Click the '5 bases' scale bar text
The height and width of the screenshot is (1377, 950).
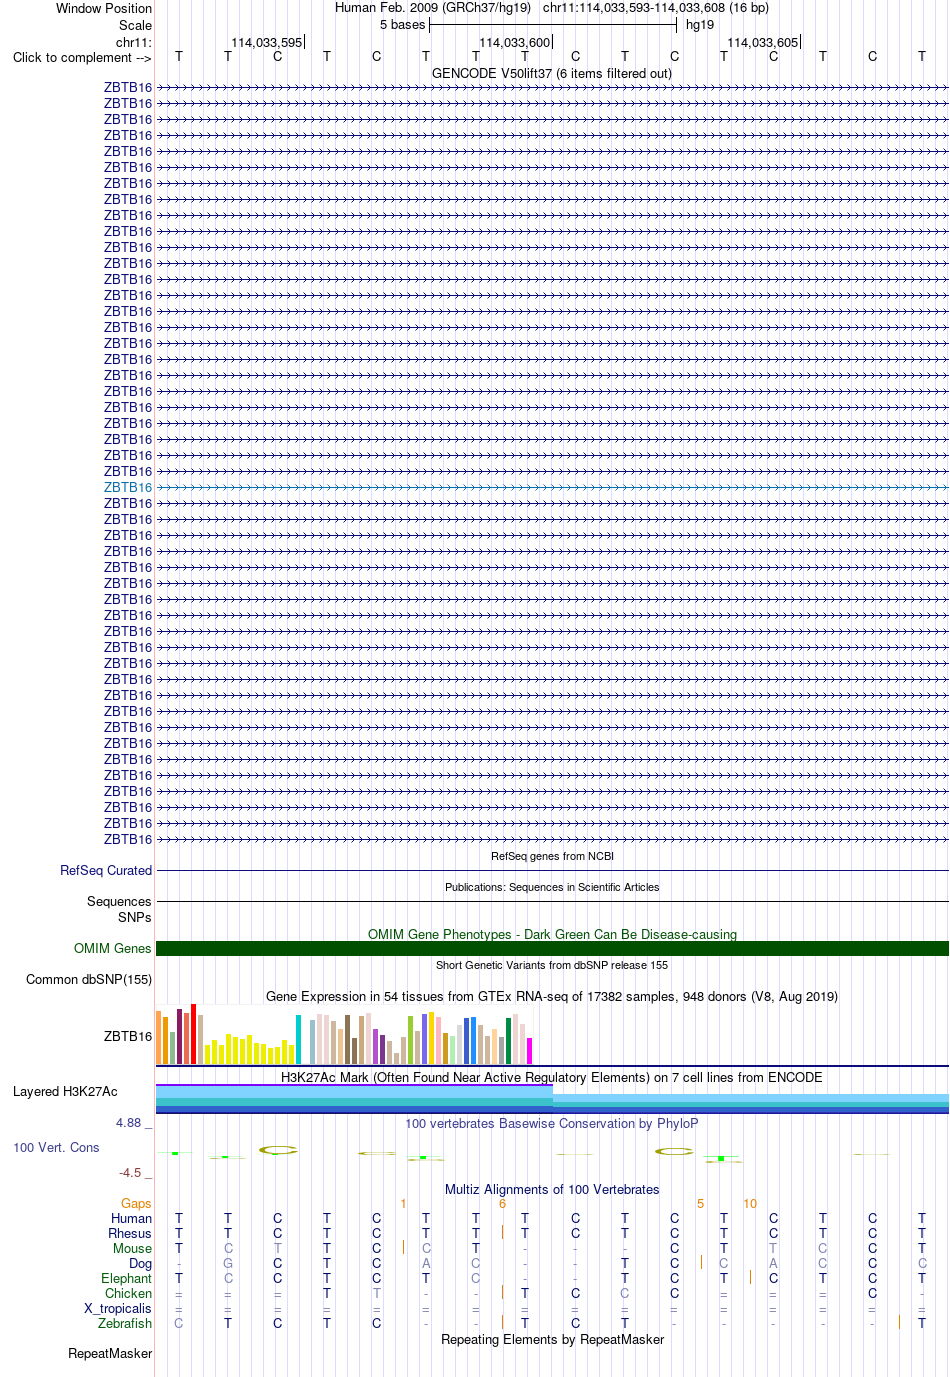point(402,24)
